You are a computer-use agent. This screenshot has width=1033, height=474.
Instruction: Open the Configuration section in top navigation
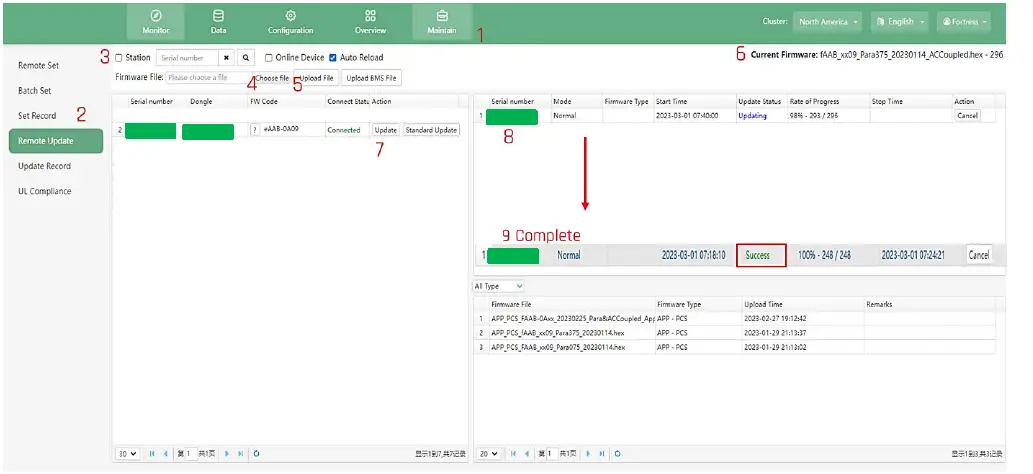click(x=290, y=22)
